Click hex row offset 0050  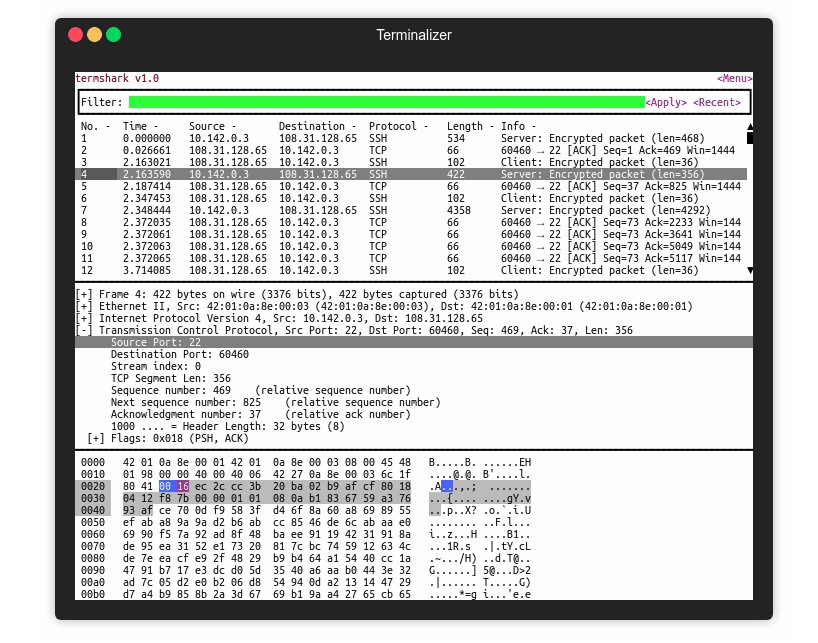(93, 522)
